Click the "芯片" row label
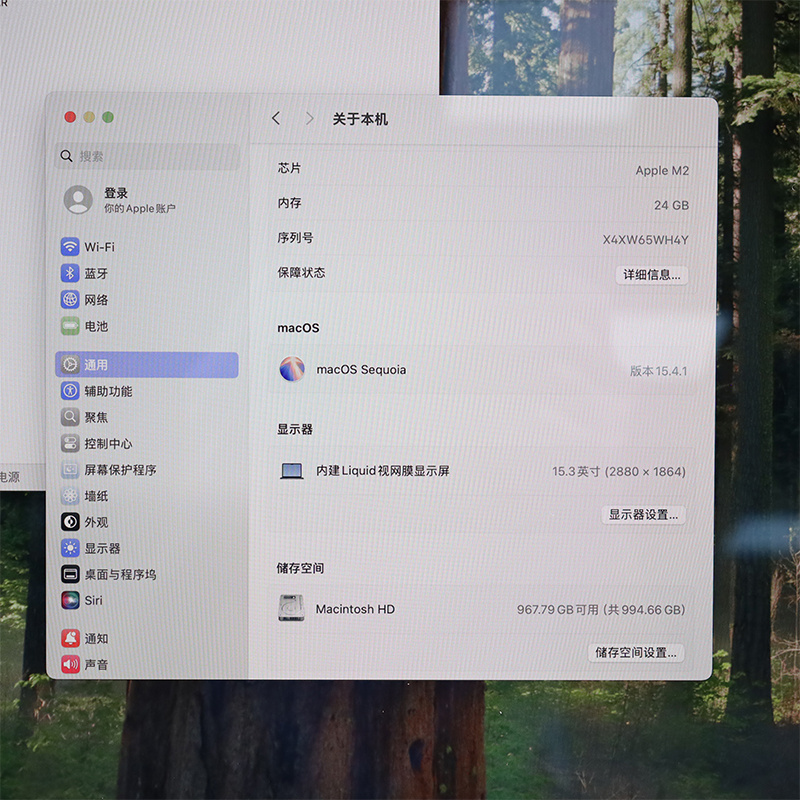This screenshot has width=800, height=800. tap(289, 168)
